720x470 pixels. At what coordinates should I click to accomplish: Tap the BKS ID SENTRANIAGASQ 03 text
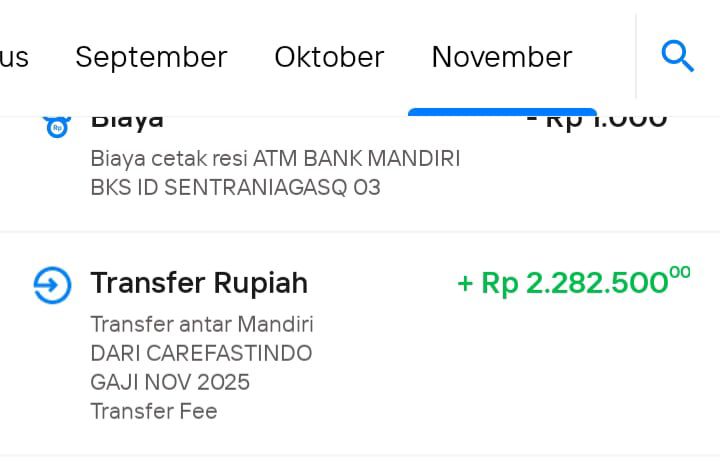click(235, 187)
